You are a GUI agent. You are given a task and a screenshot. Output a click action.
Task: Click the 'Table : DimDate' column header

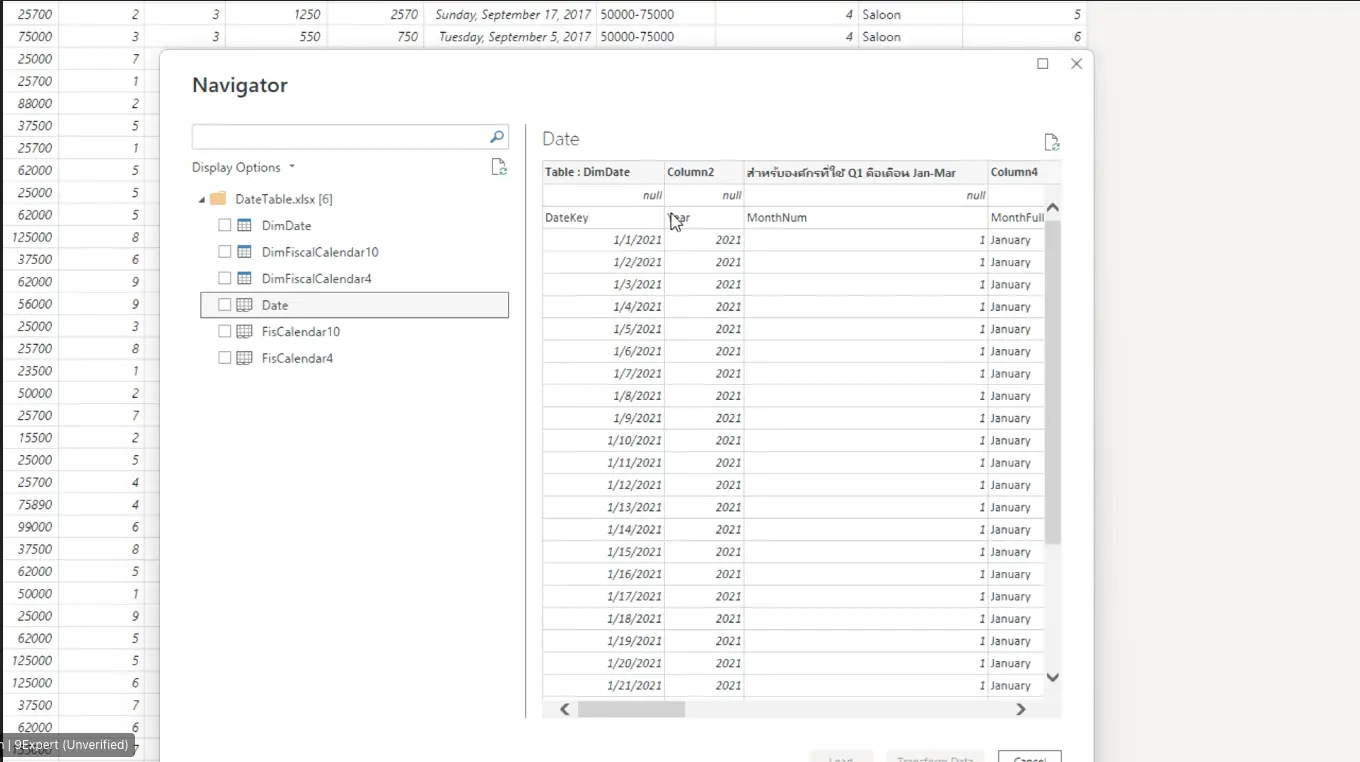pyautogui.click(x=604, y=172)
